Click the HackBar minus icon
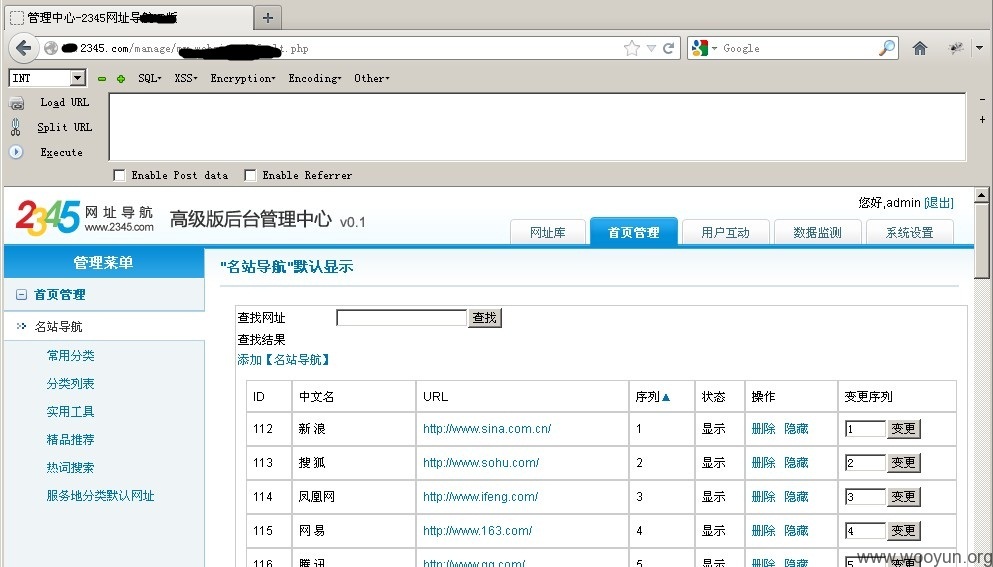Image resolution: width=993 pixels, height=567 pixels. pyautogui.click(x=102, y=79)
